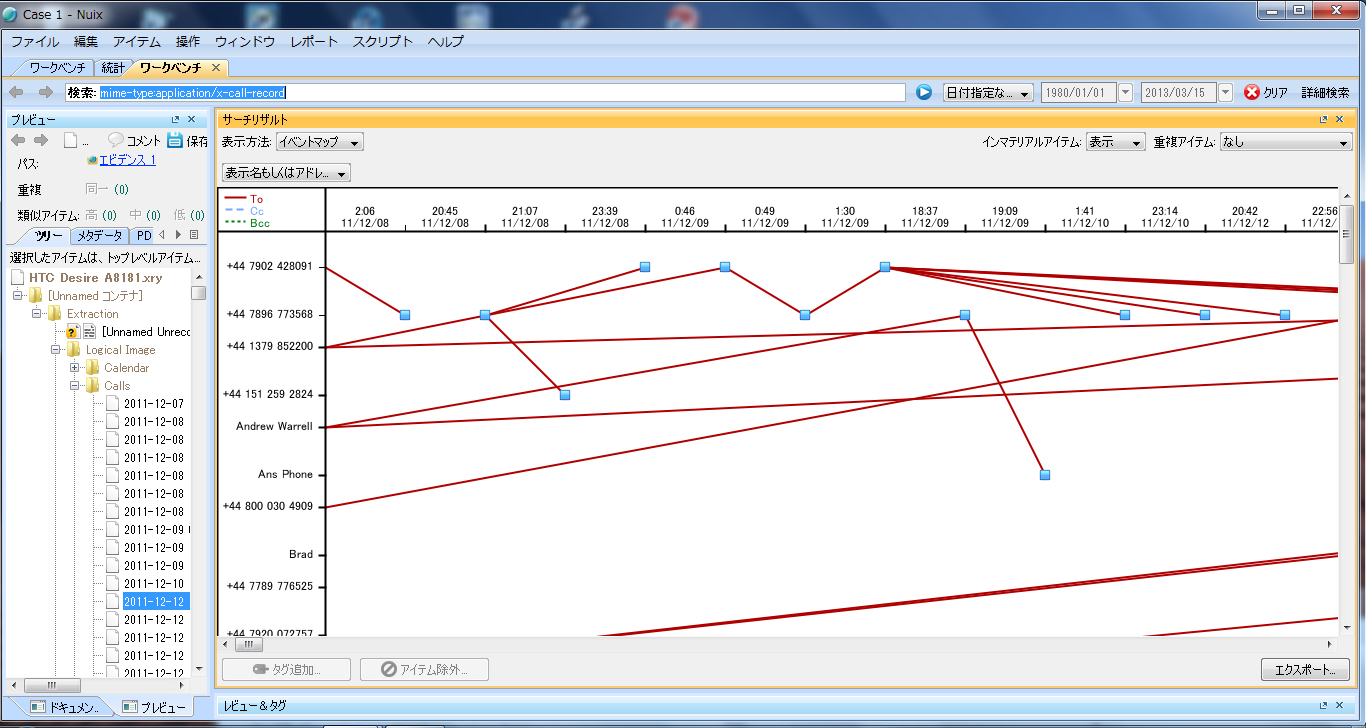This screenshot has height=728, width=1366.
Task: Click the search query input field
Action: coord(485,92)
